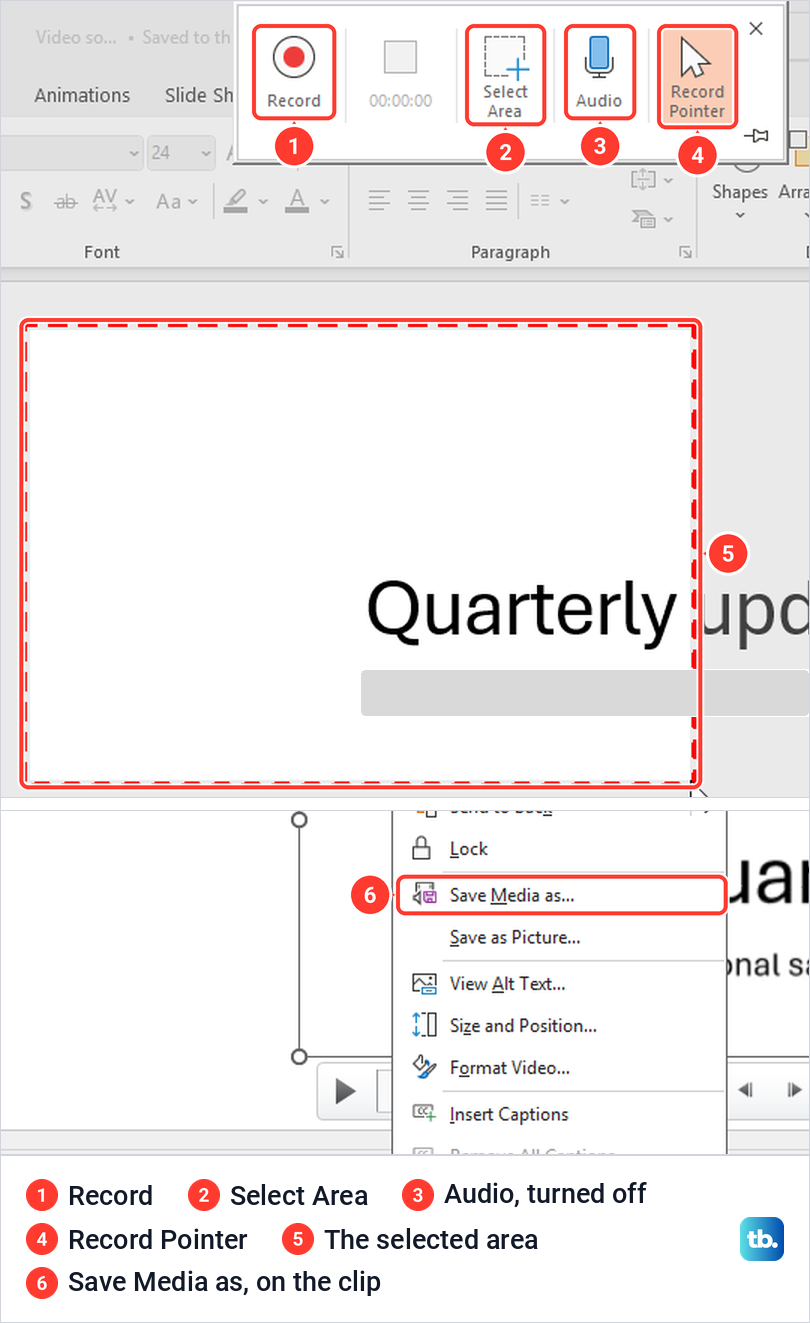Align text left

pos(378,200)
